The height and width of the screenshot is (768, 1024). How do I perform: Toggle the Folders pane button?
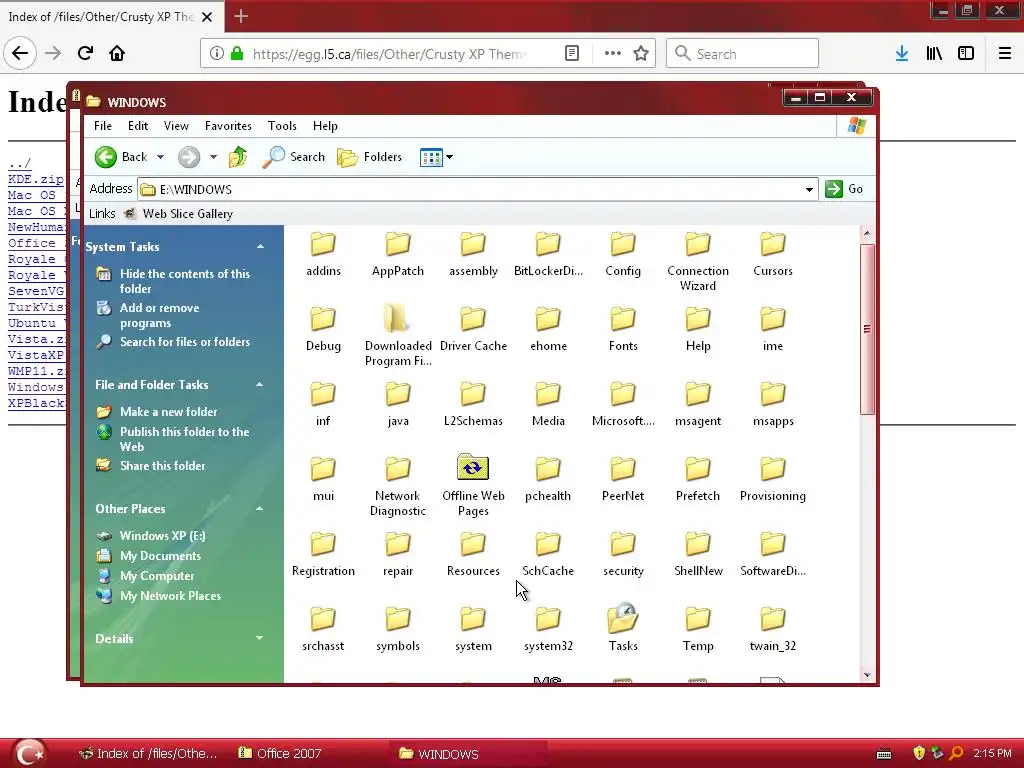[370, 157]
